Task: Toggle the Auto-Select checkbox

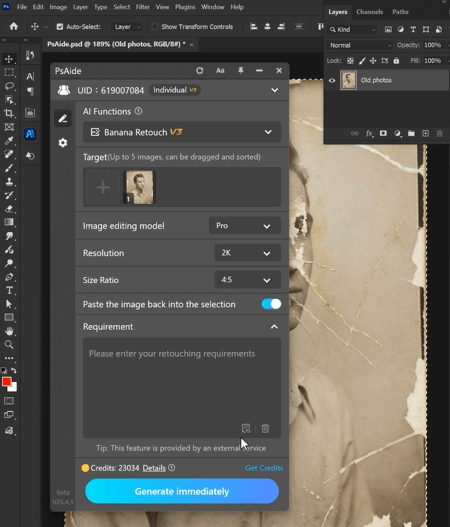Action: click(x=60, y=27)
